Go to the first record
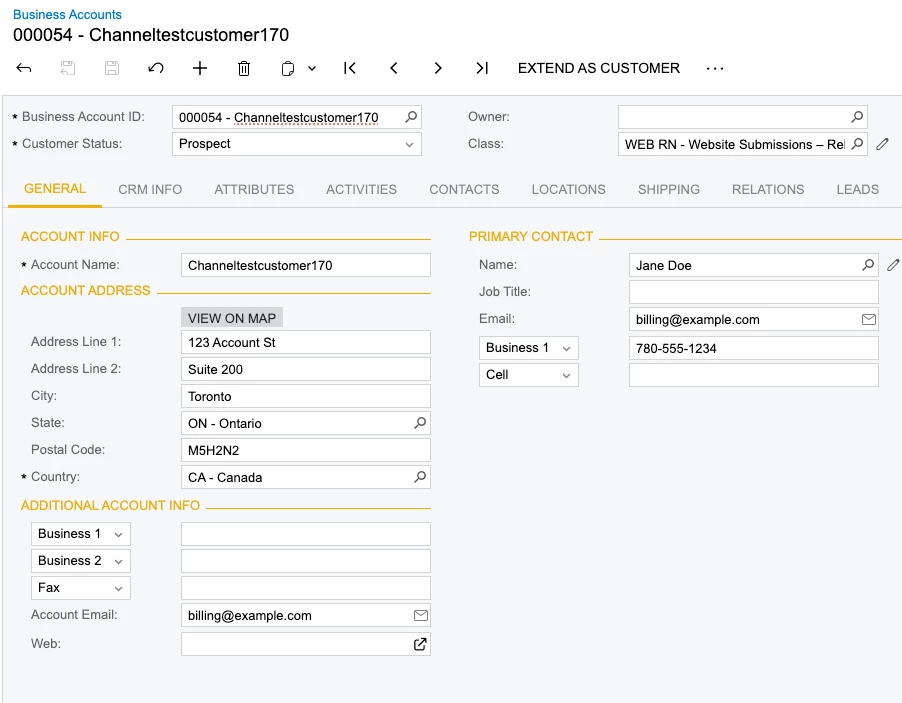Viewport: 902px width, 703px height. click(350, 68)
